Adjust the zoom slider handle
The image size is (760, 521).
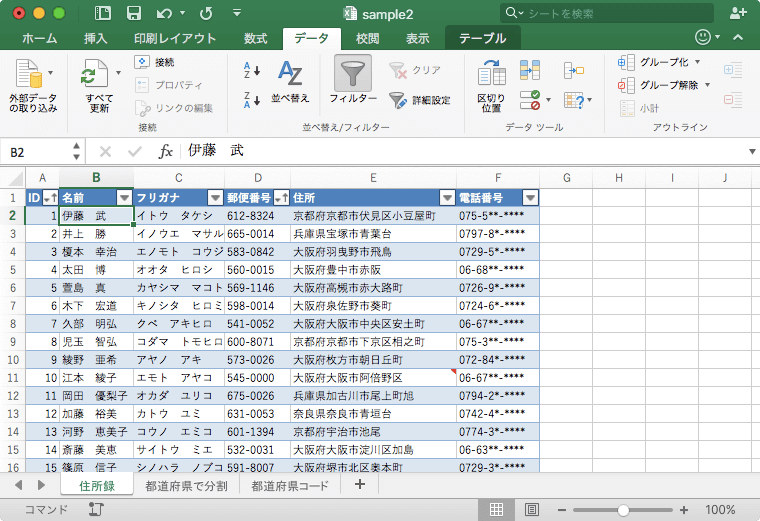tap(623, 510)
